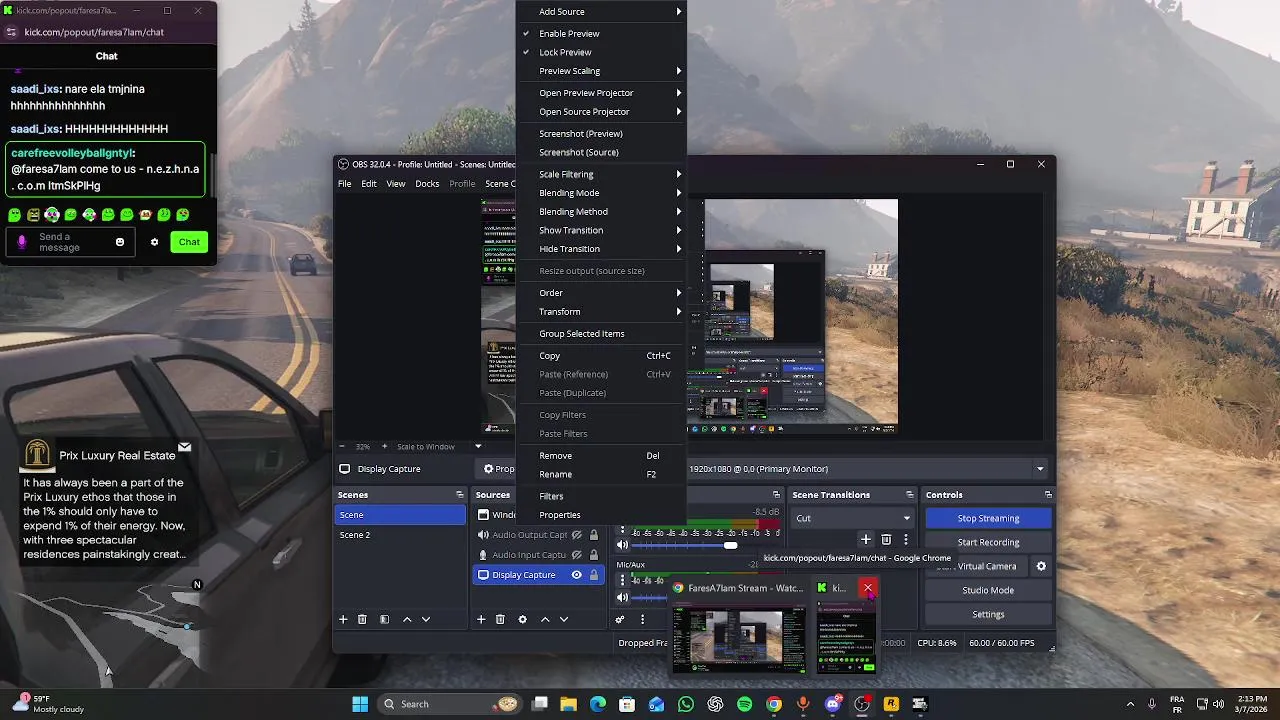
Task: Open Spotify from the taskbar
Action: click(745, 704)
